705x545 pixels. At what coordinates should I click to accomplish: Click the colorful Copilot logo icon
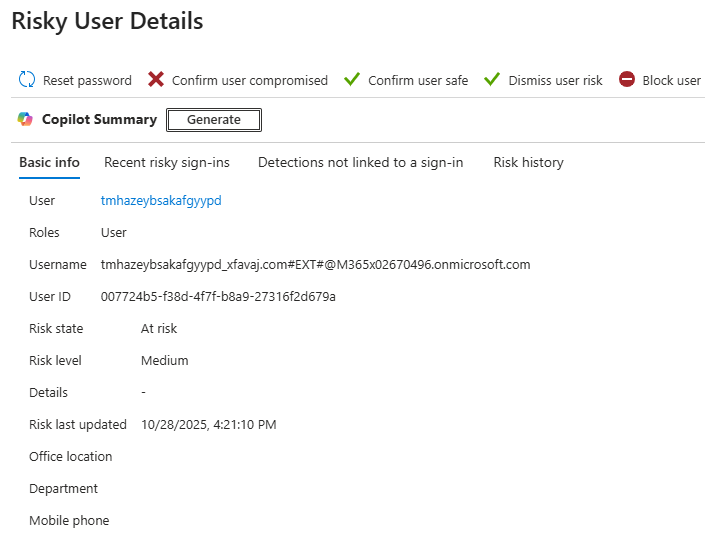tap(26, 120)
